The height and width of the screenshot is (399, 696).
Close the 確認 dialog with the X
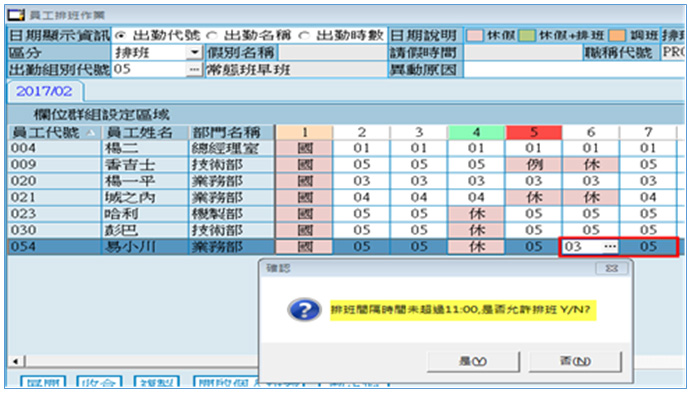coord(612,268)
